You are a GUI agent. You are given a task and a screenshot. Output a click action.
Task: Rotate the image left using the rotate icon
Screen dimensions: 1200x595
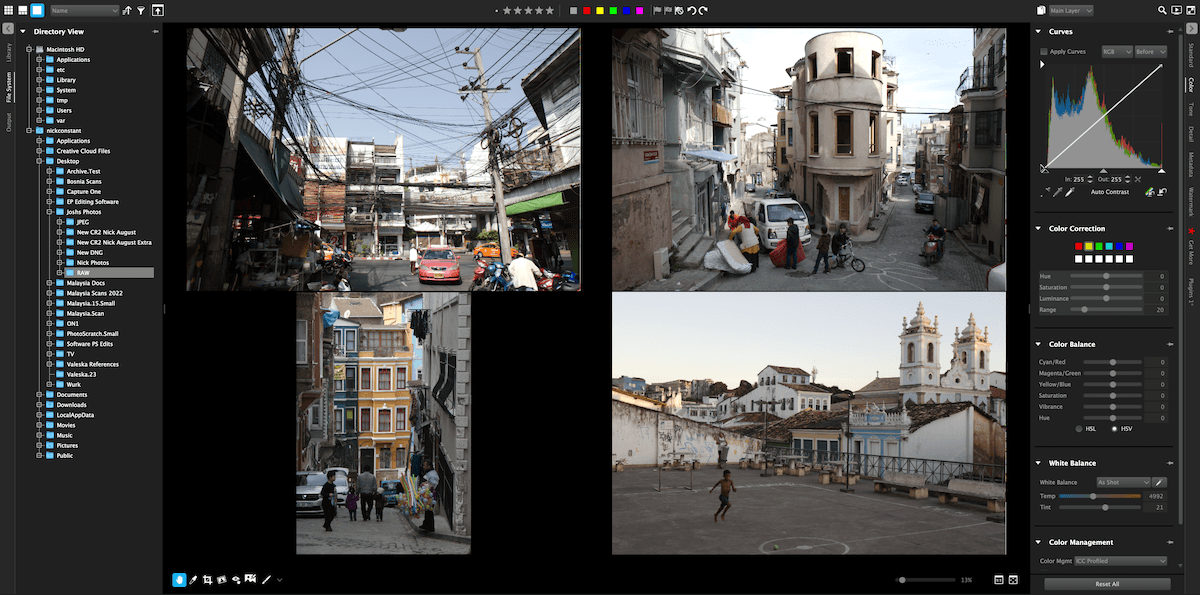pyautogui.click(x=693, y=10)
